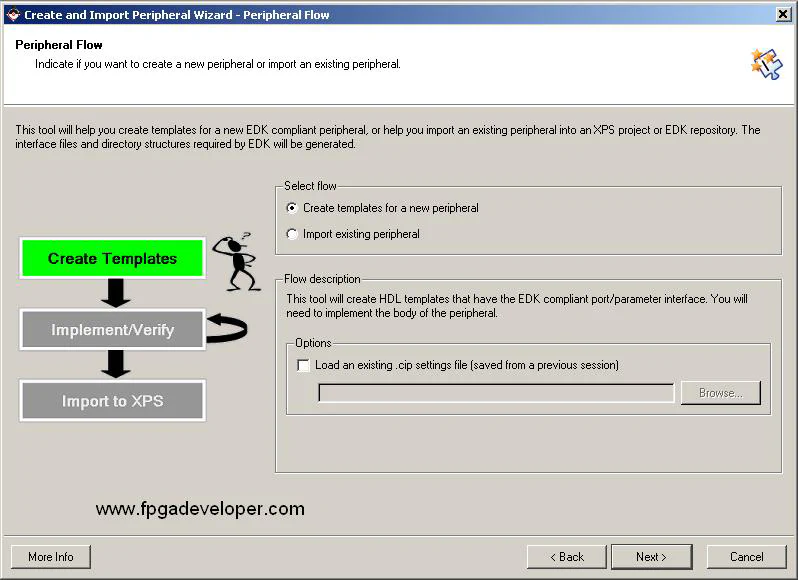The image size is (798, 580).
Task: Proceed with the Next button
Action: tap(651, 557)
